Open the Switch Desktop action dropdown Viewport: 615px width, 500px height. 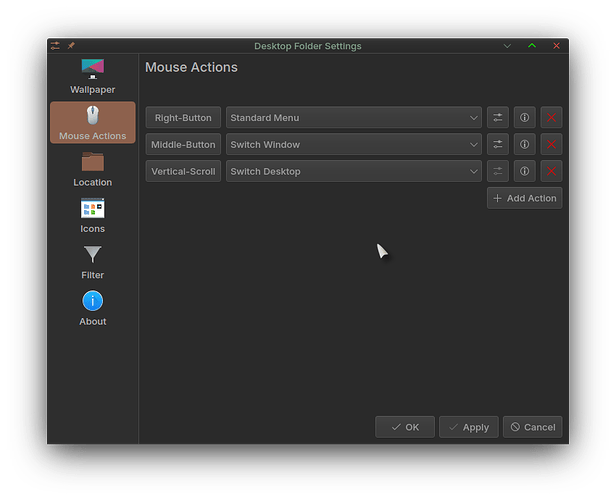pyautogui.click(x=354, y=171)
